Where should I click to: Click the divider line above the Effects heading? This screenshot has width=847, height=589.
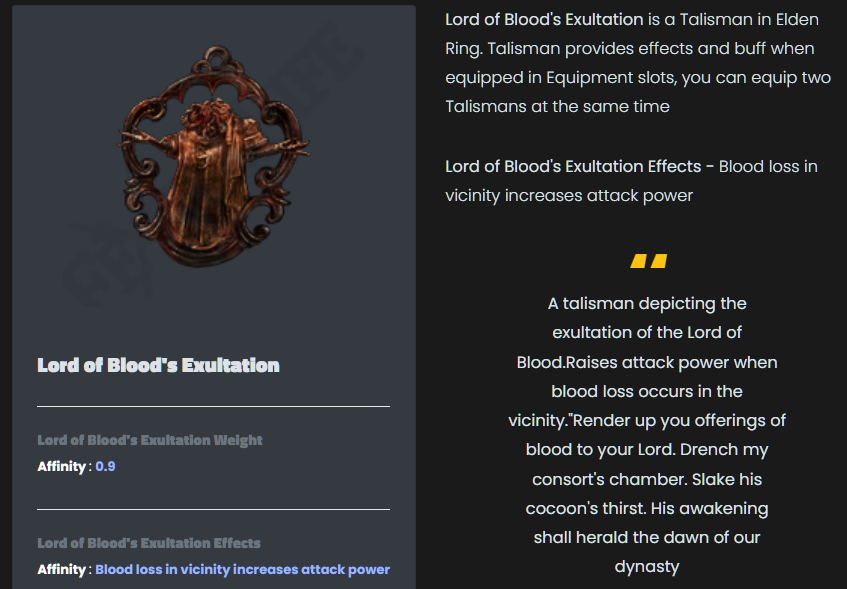[x=213, y=509]
